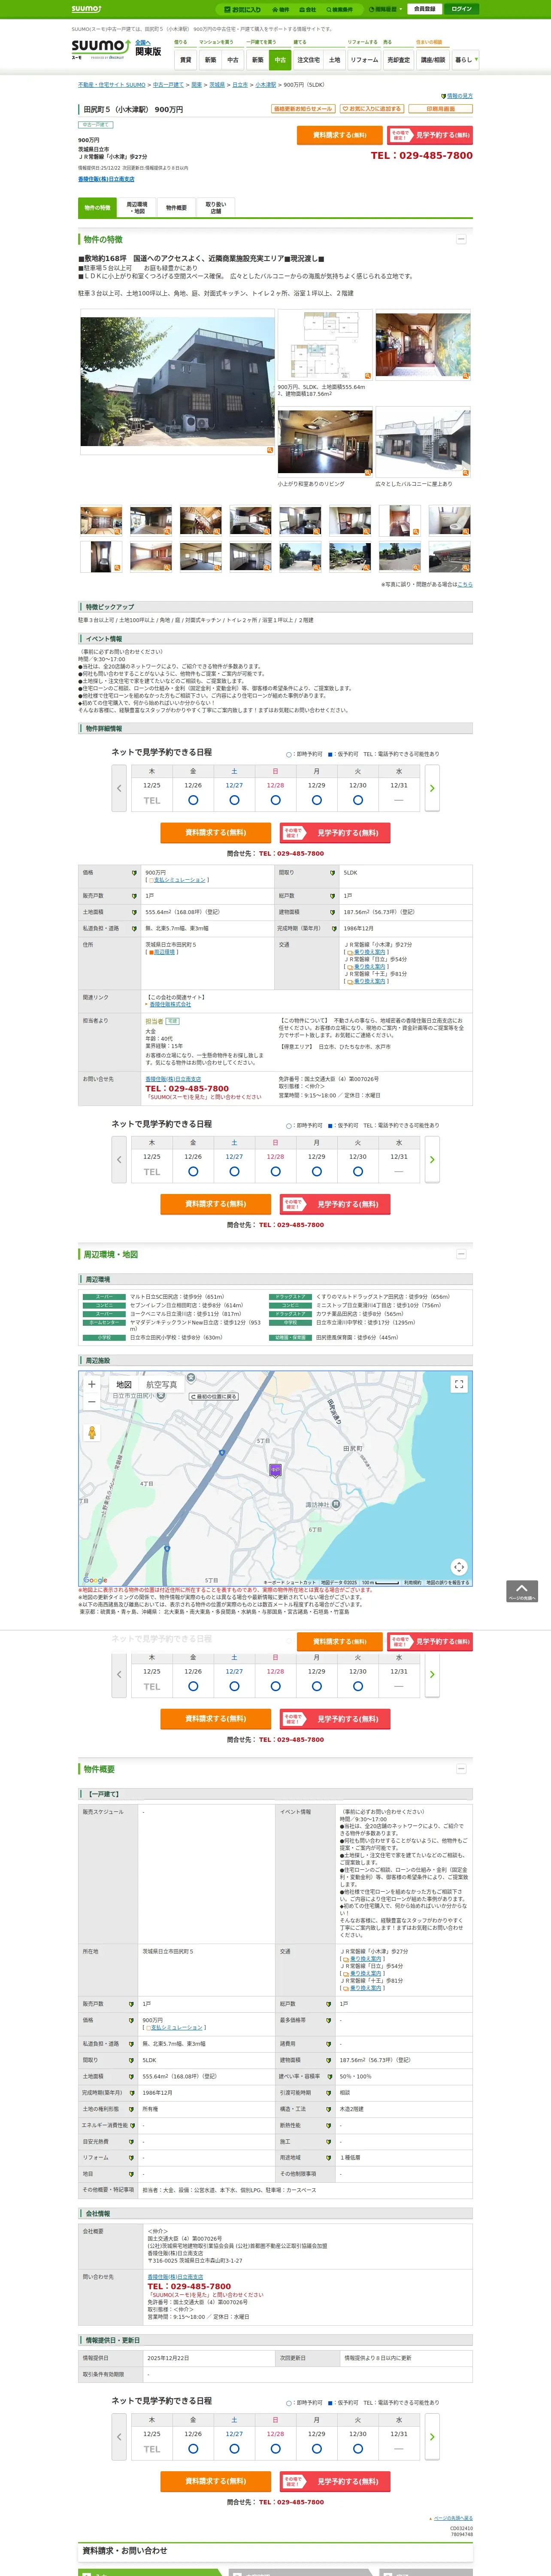
Task: Open help icon for 構造・工法
Action: [329, 2109]
